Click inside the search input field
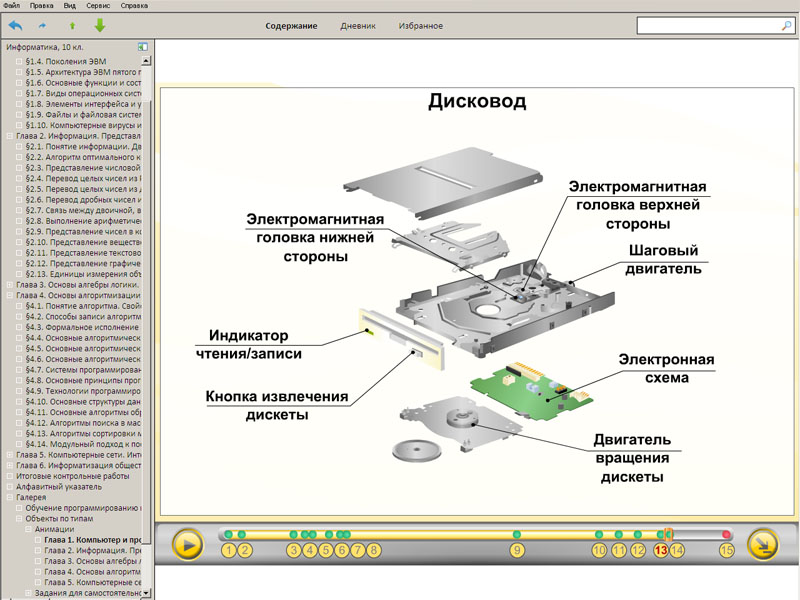 tap(709, 26)
